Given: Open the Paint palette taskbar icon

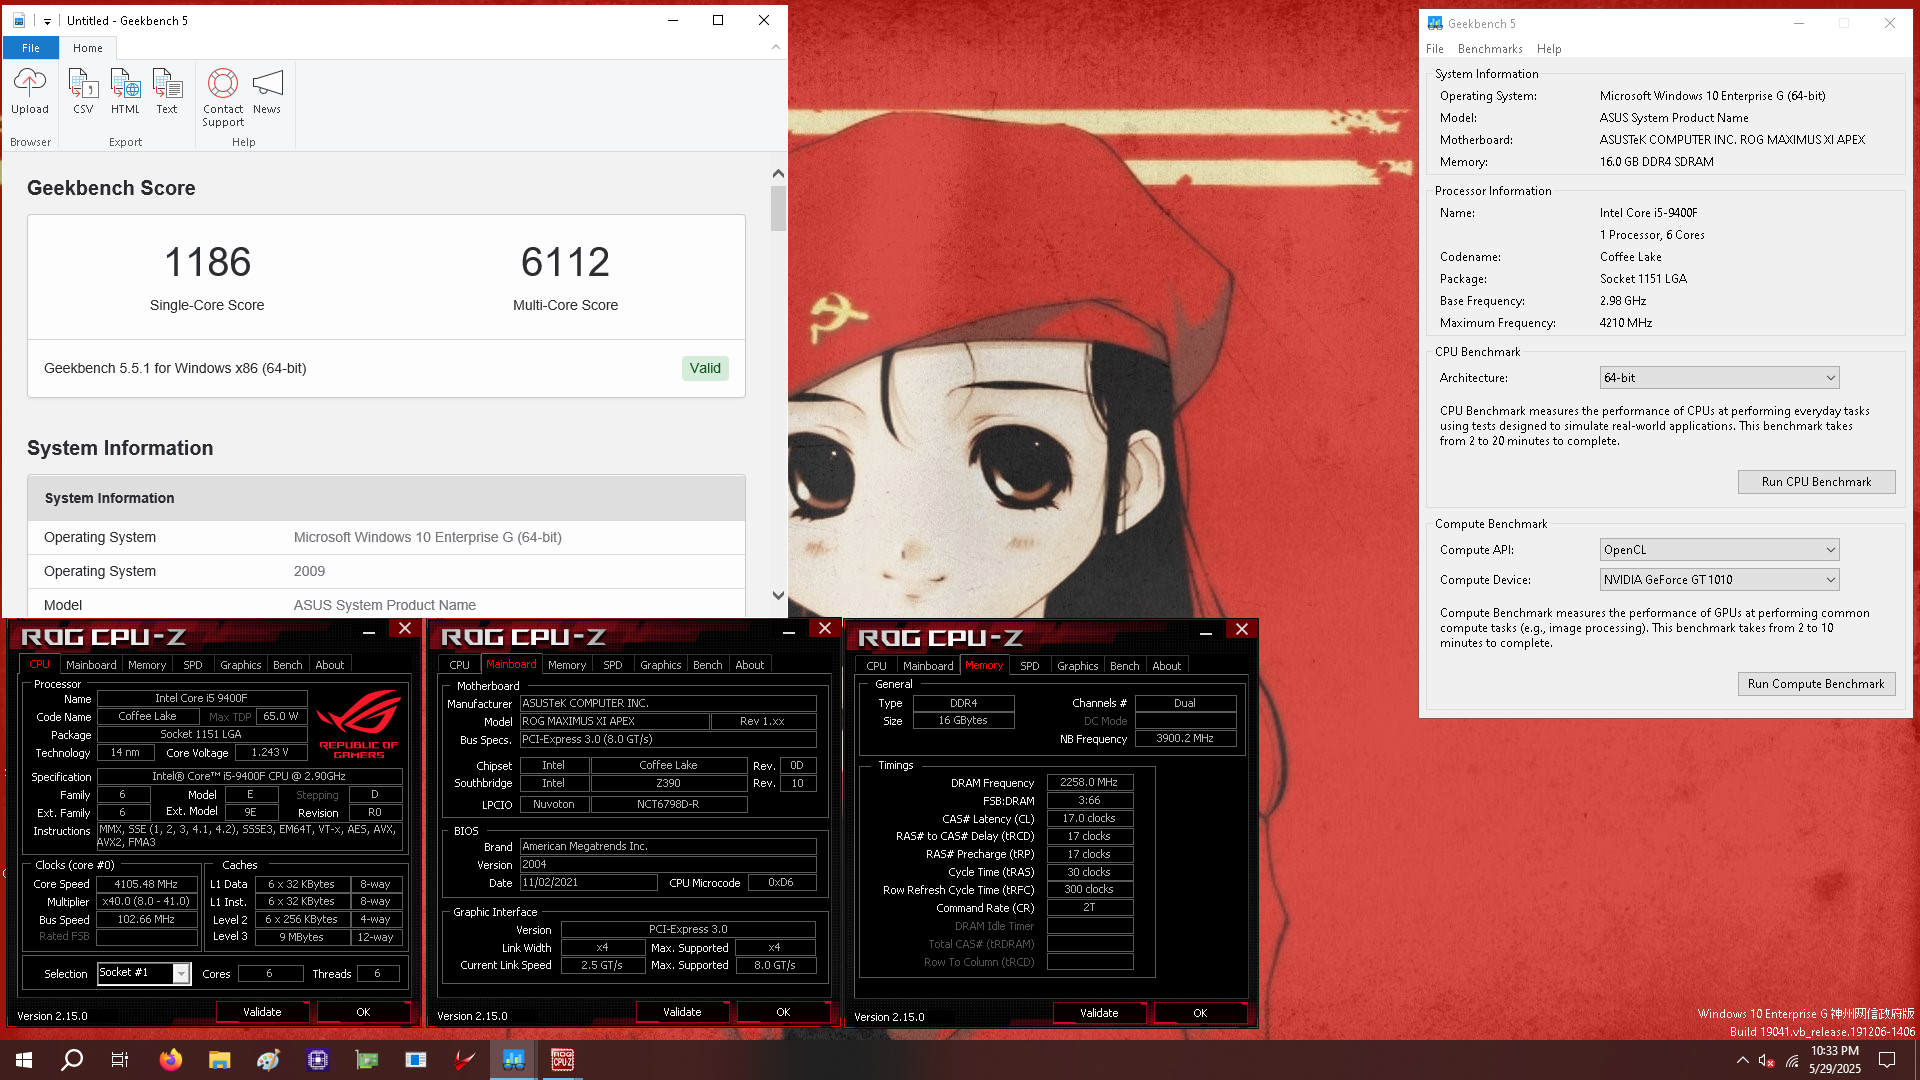Looking at the screenshot, I should coord(268,1060).
